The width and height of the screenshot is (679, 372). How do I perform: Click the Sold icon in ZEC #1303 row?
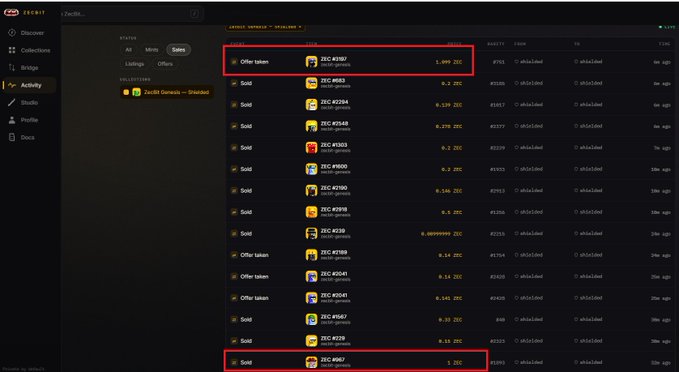point(234,148)
